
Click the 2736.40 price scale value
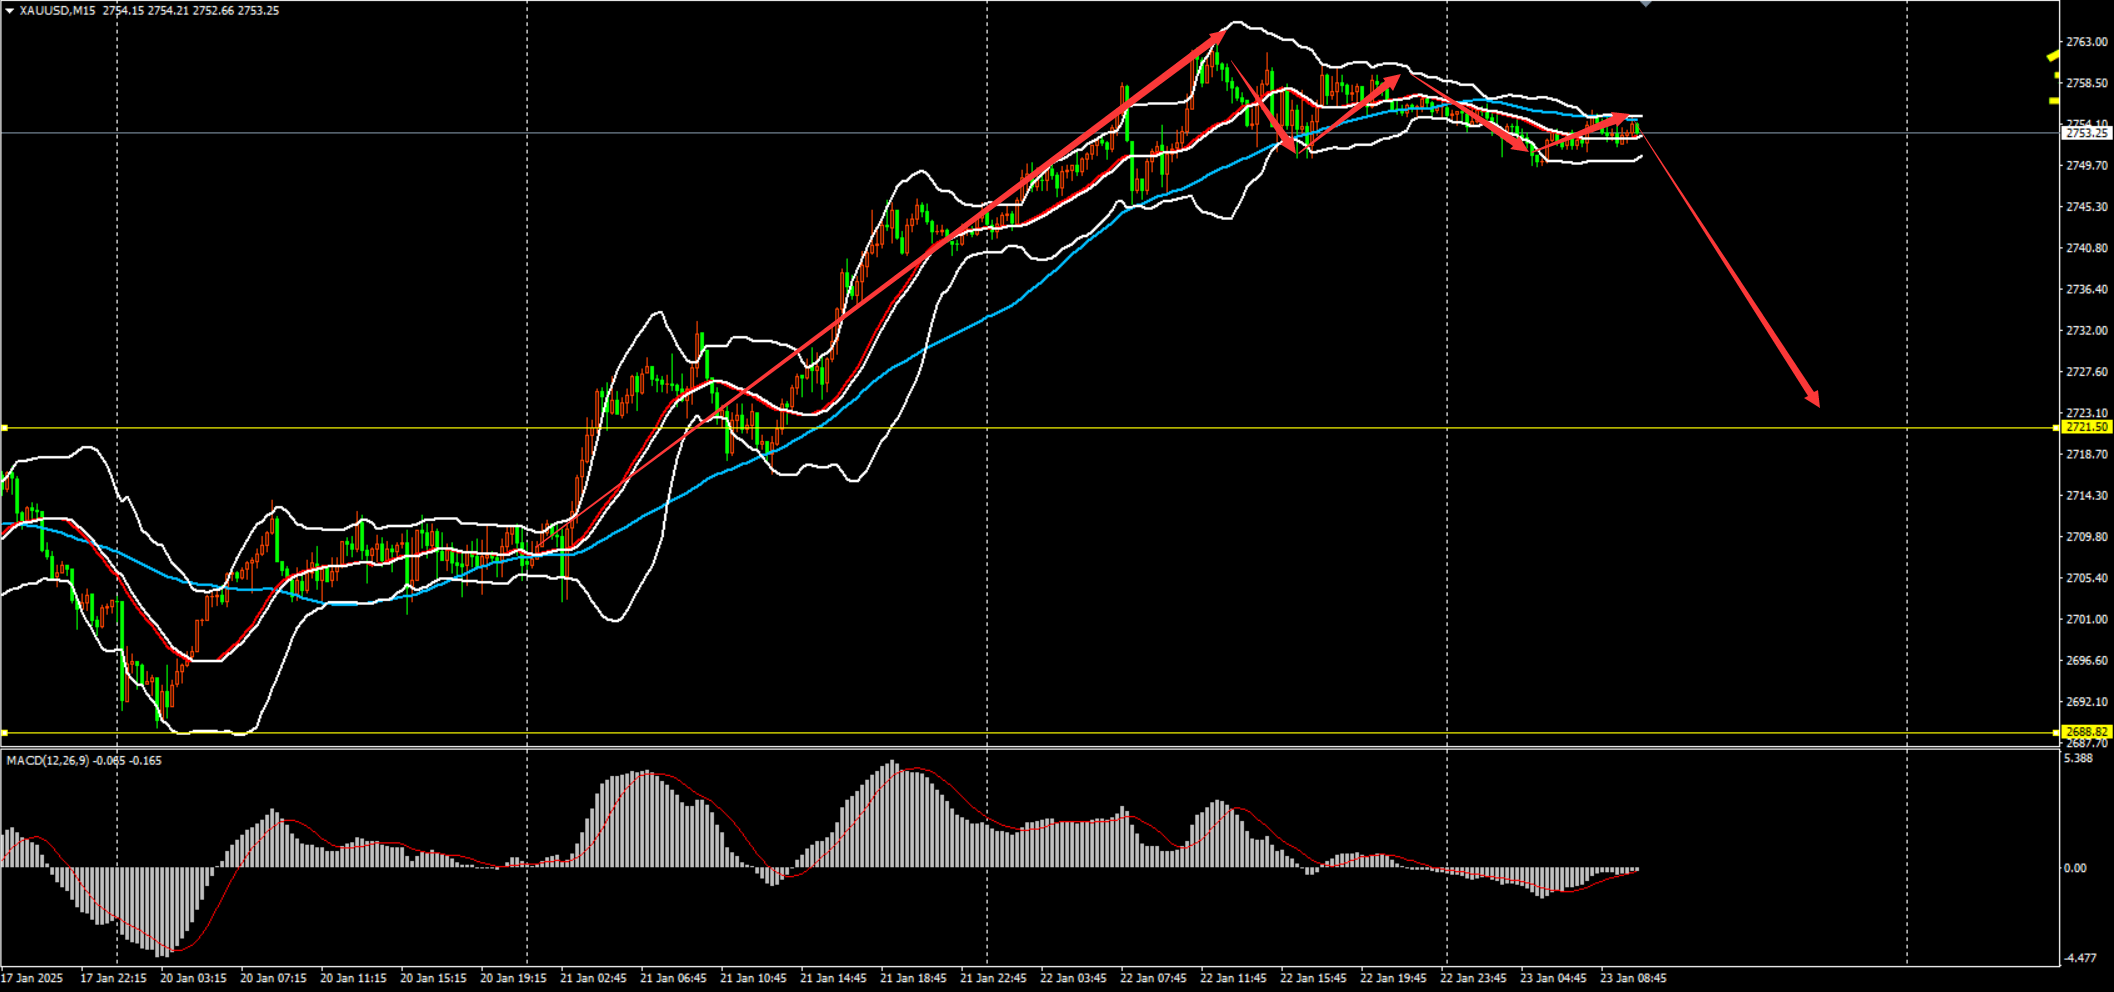(2087, 289)
